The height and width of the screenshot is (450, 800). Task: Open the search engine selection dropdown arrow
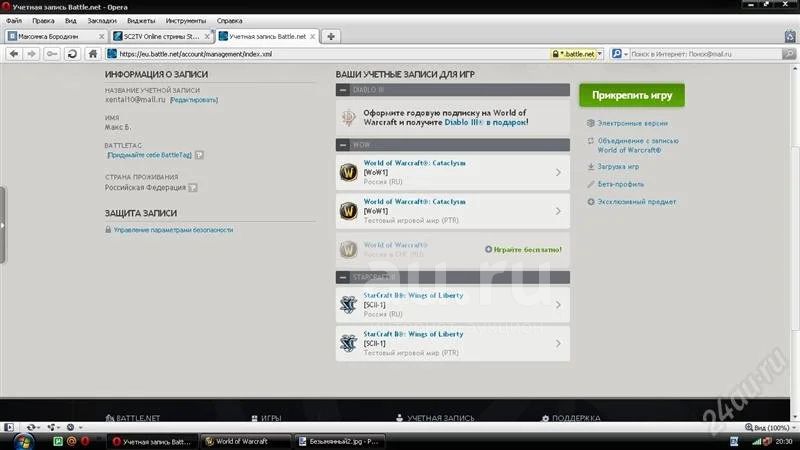tap(626, 54)
